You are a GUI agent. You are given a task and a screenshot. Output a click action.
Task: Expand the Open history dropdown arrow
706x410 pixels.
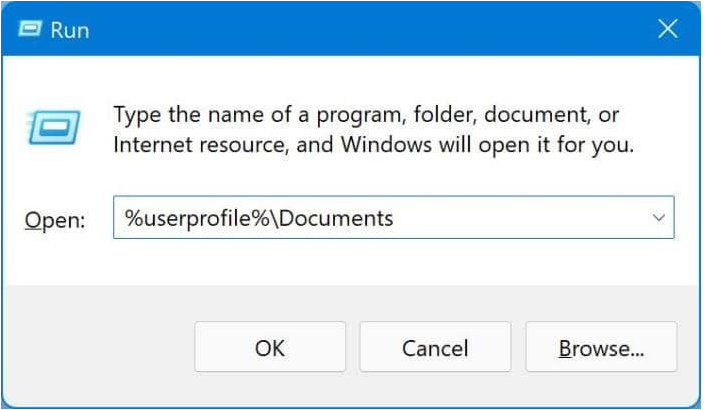658,217
